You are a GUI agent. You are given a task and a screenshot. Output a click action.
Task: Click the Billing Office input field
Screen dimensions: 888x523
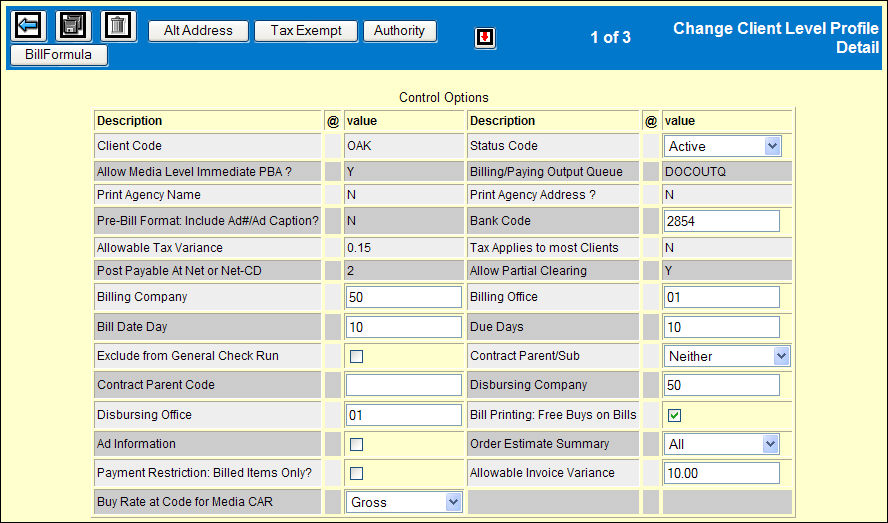[x=722, y=297]
